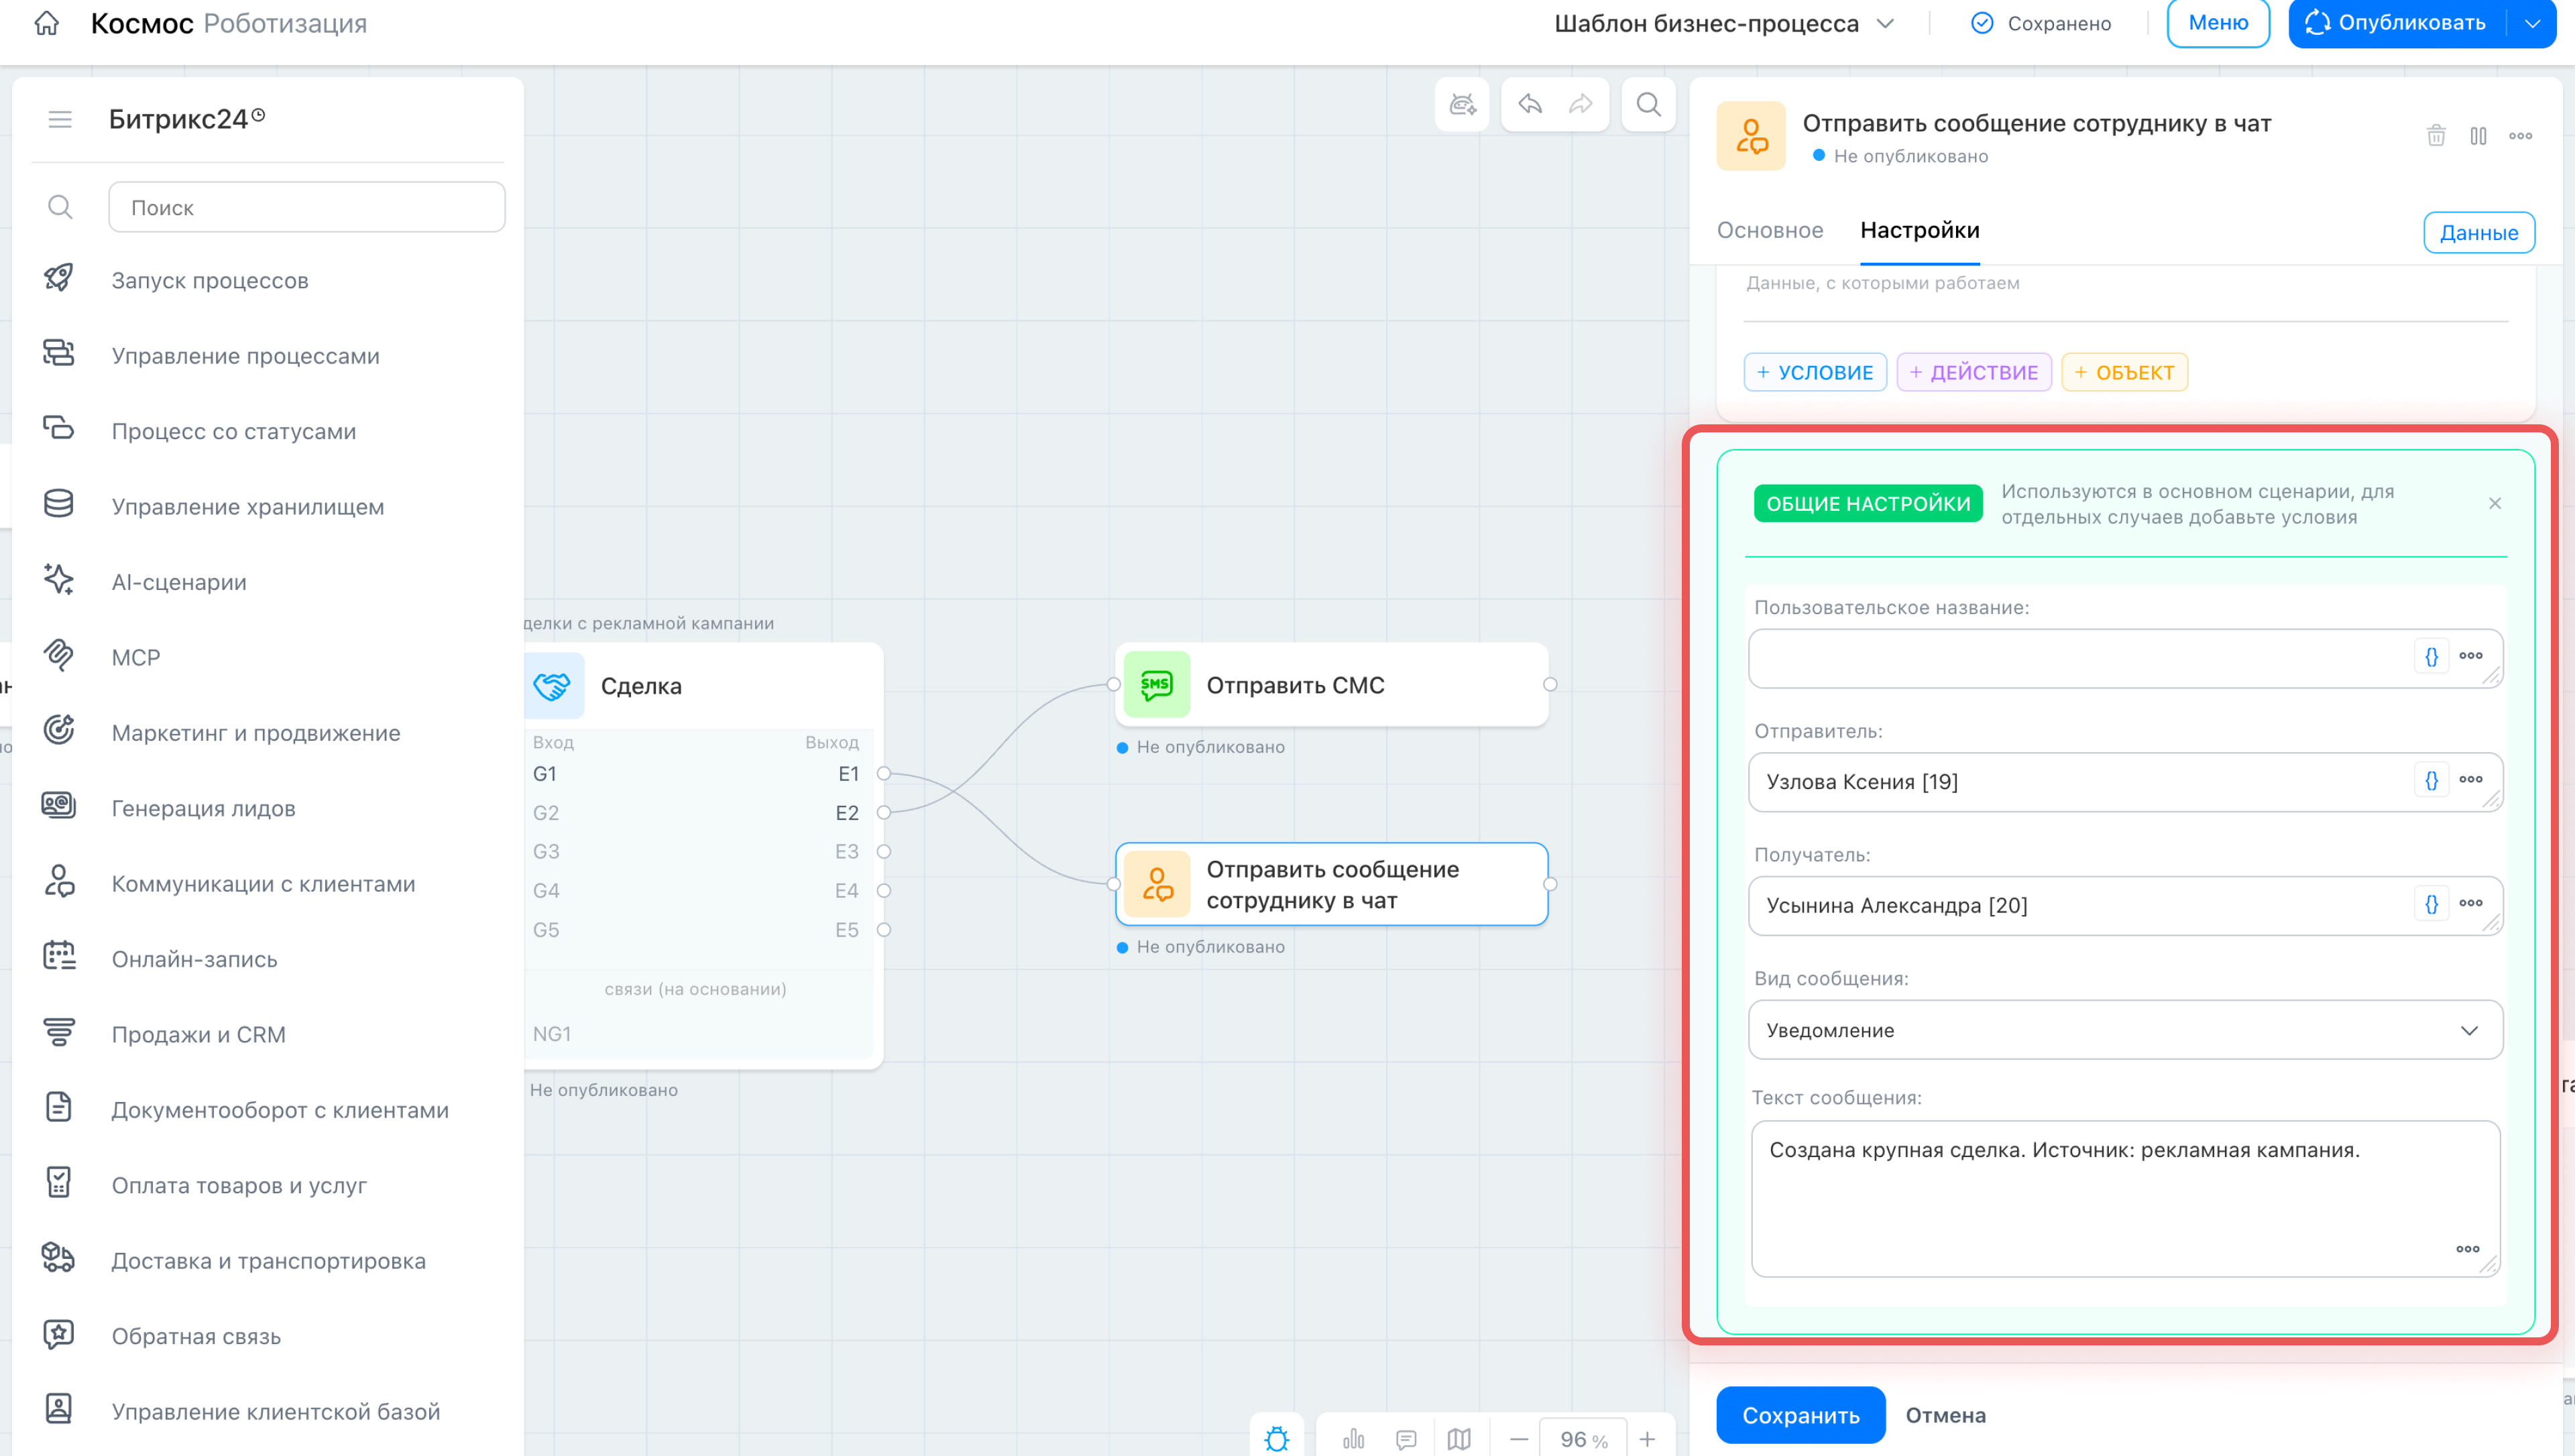Click the redo arrow on canvas toolbar
This screenshot has height=1456, width=2575.
(x=1581, y=104)
